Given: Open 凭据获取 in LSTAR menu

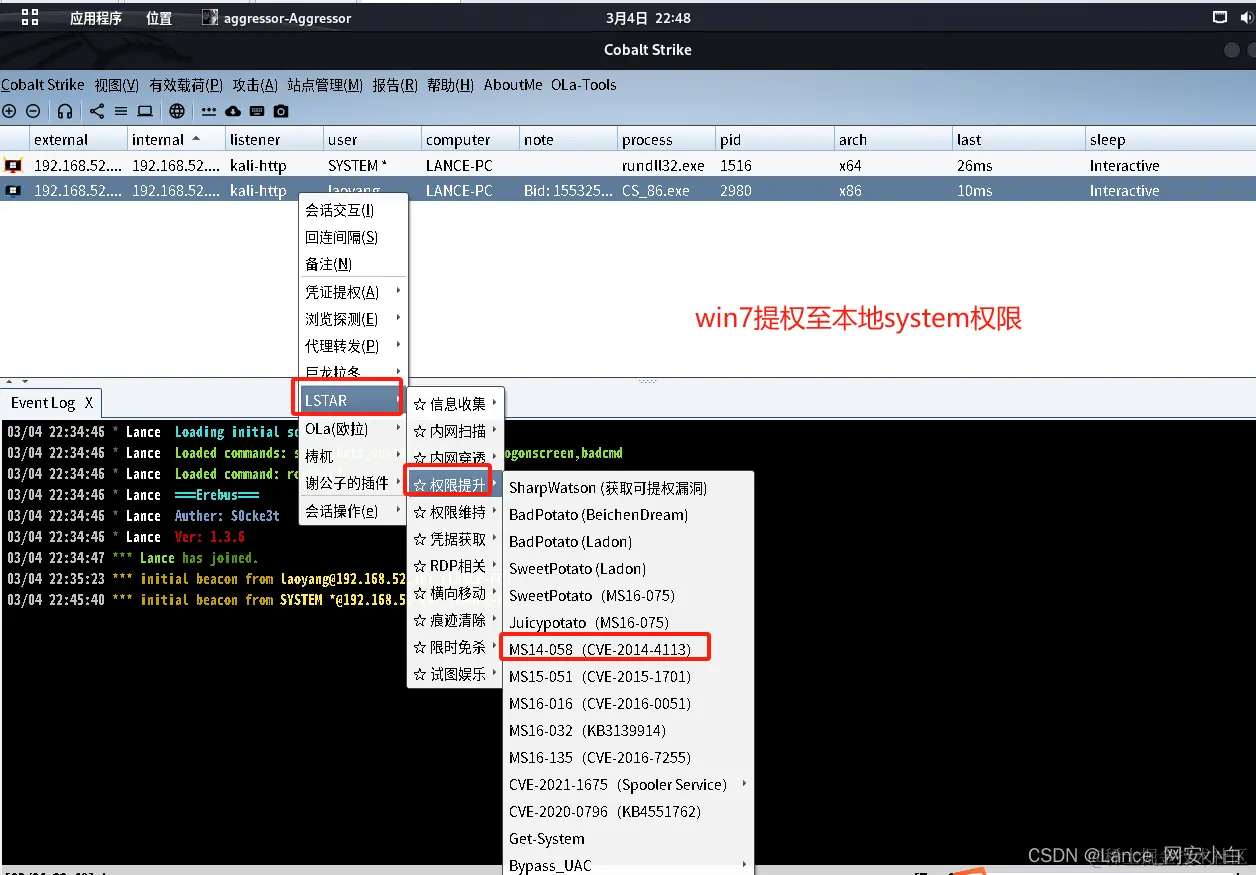Looking at the screenshot, I should (455, 539).
